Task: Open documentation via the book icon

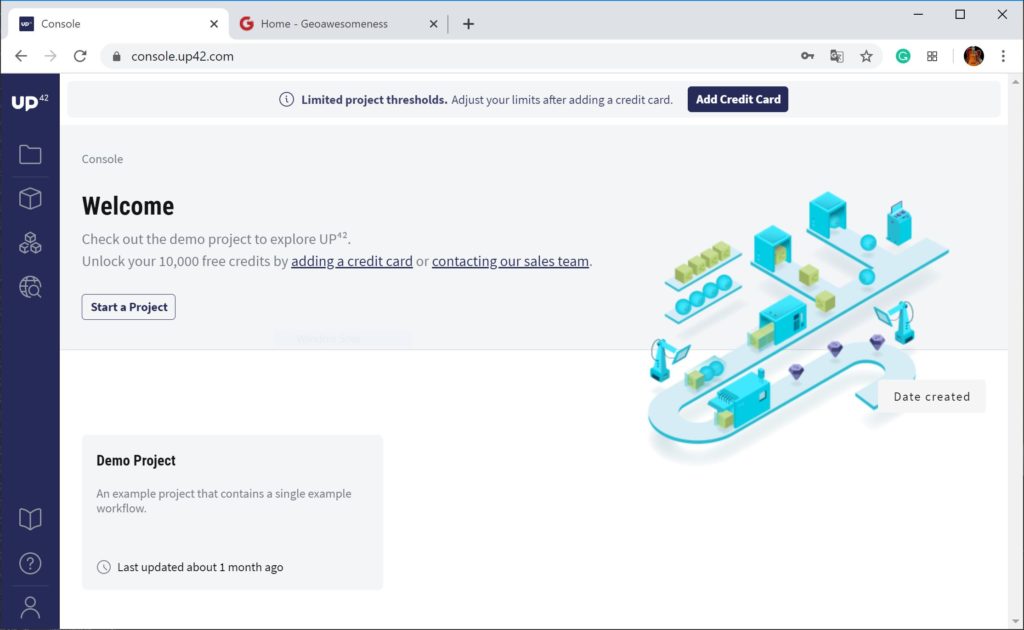Action: pyautogui.click(x=30, y=519)
